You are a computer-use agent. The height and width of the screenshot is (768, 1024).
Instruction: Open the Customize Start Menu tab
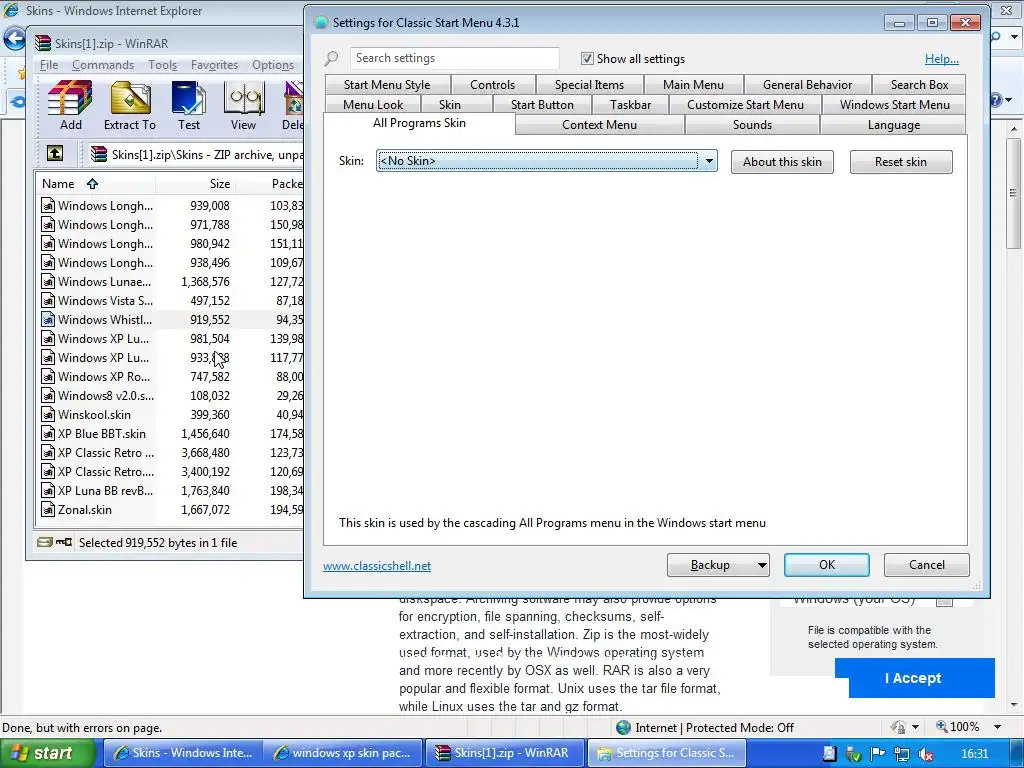tap(745, 104)
